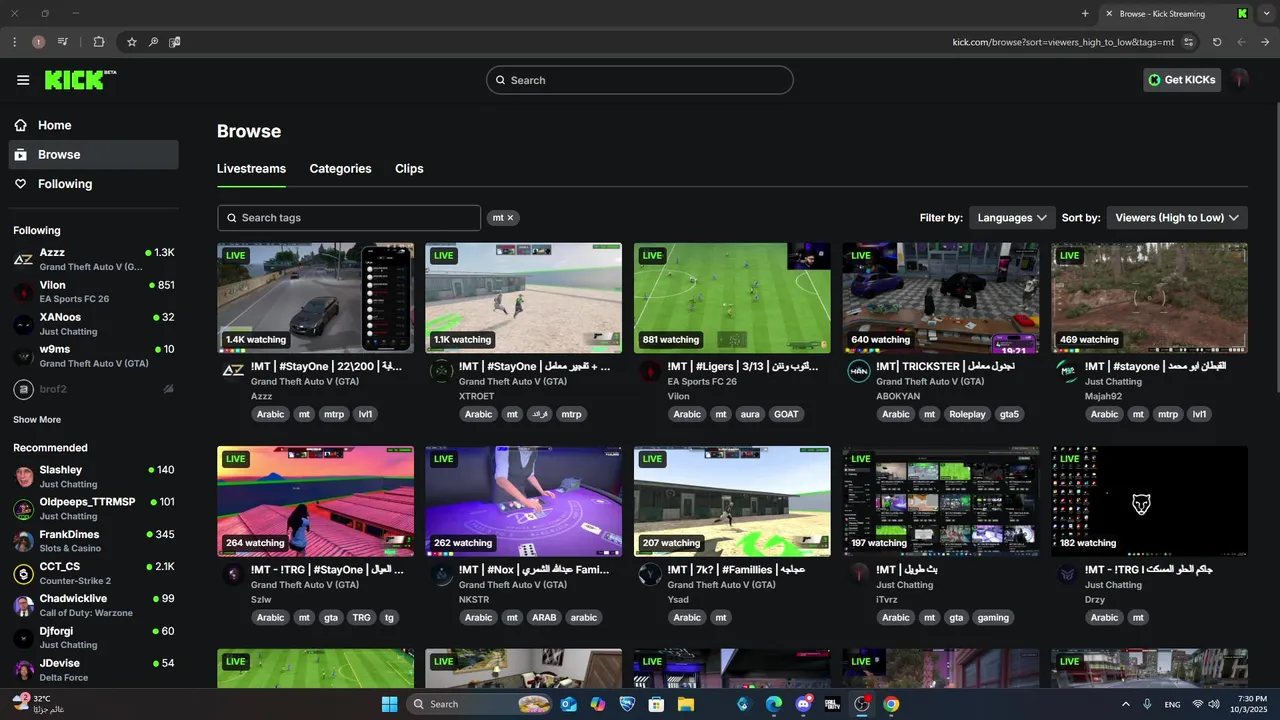Open XANoos avatar in Following list
Image resolution: width=1280 pixels, height=720 pixels.
(23, 324)
